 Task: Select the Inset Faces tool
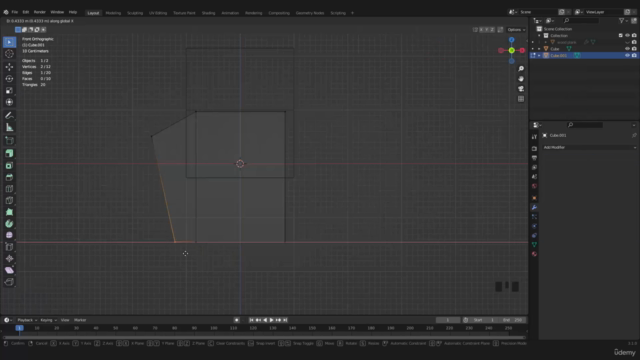tap(9, 165)
